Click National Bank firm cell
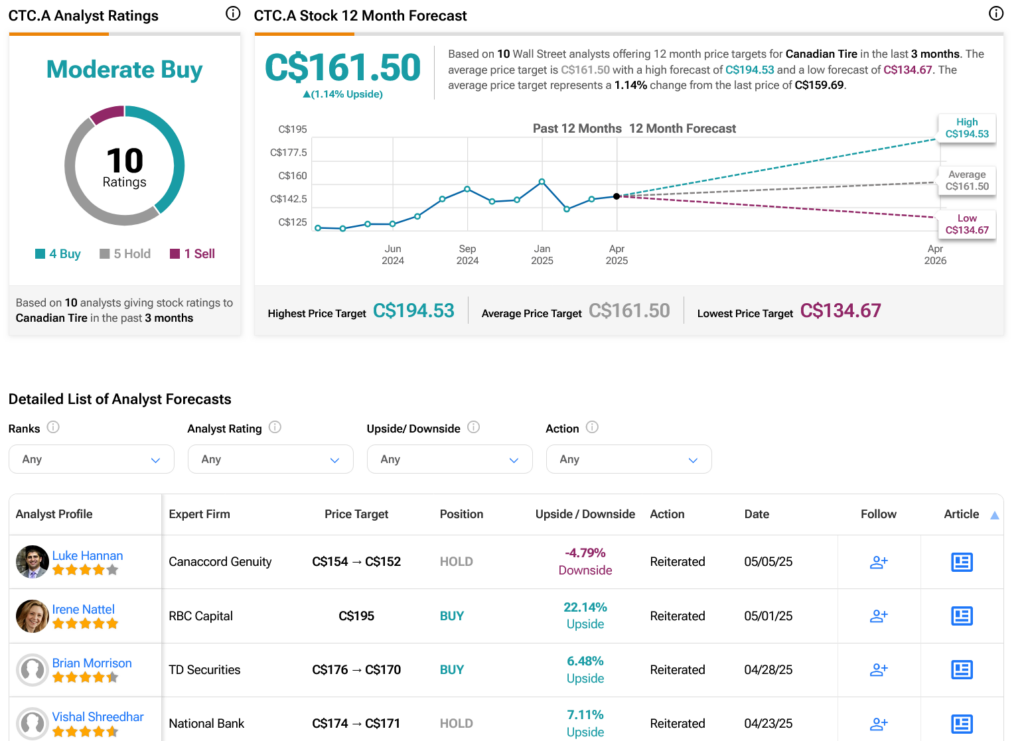 pyautogui.click(x=206, y=723)
